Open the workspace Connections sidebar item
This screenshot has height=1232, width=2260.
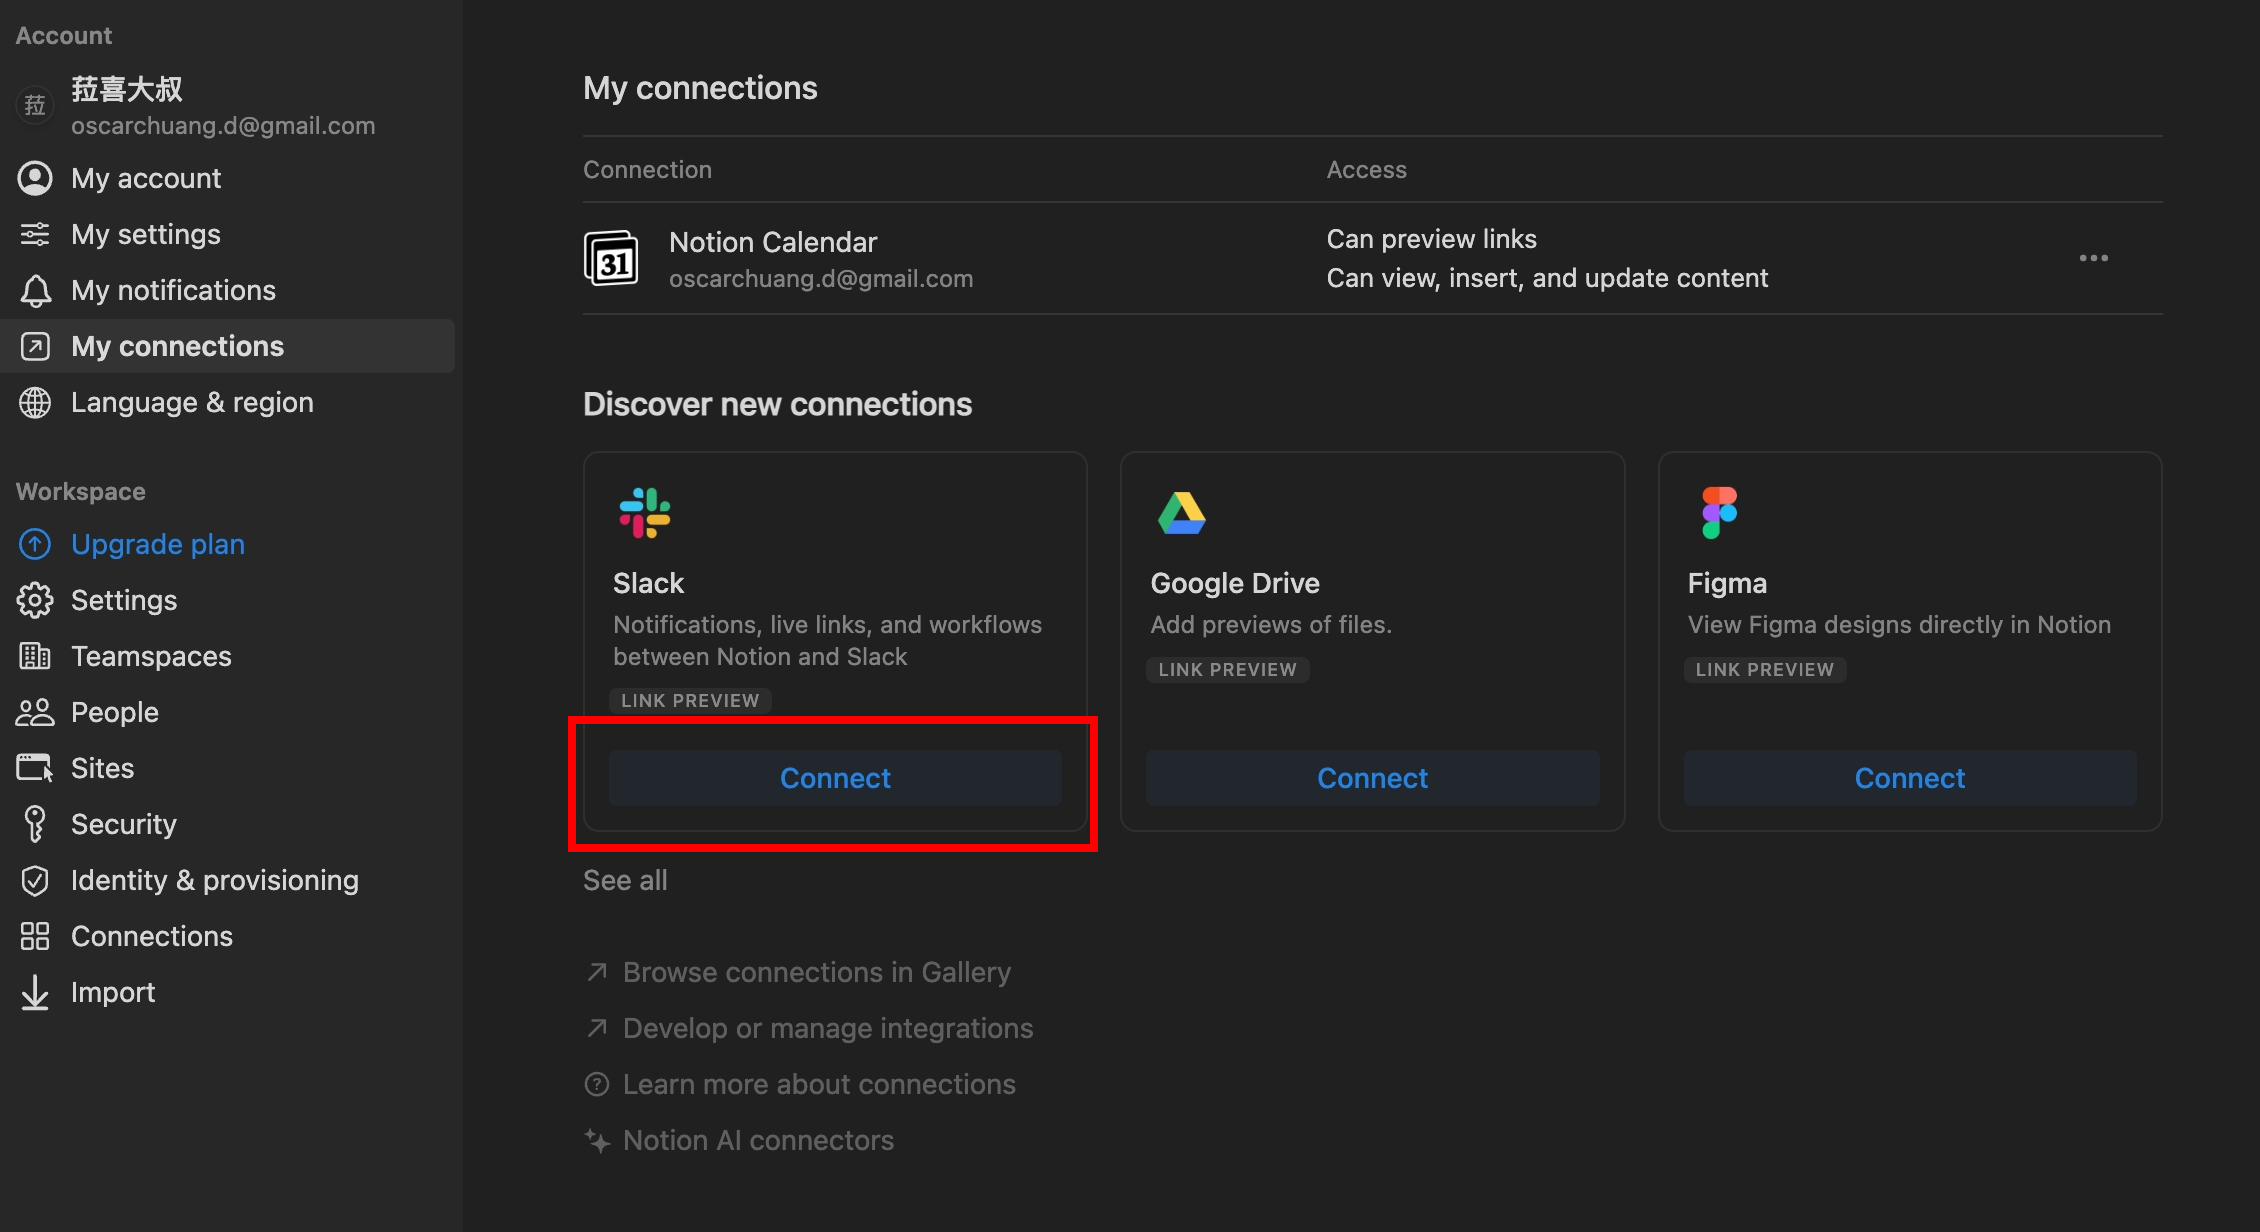[228, 936]
